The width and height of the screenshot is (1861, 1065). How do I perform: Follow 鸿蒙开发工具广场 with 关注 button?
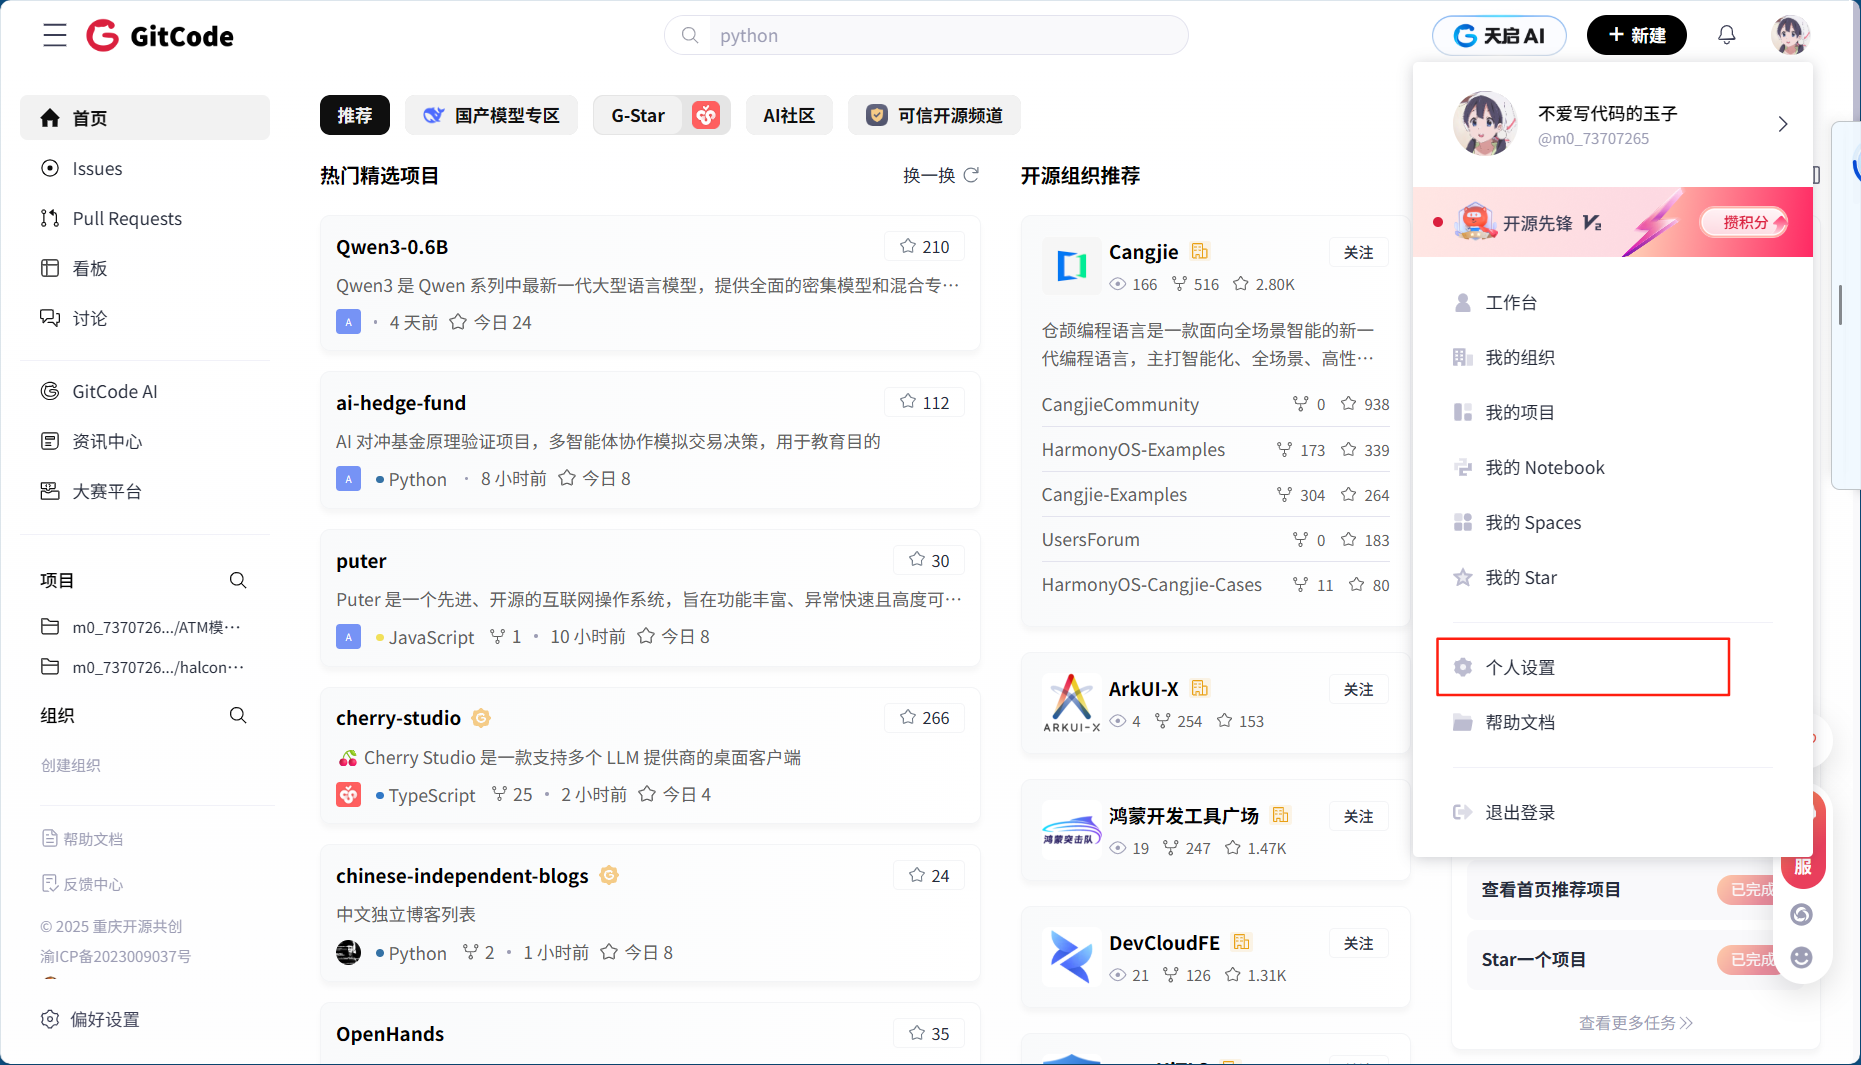[x=1358, y=816]
